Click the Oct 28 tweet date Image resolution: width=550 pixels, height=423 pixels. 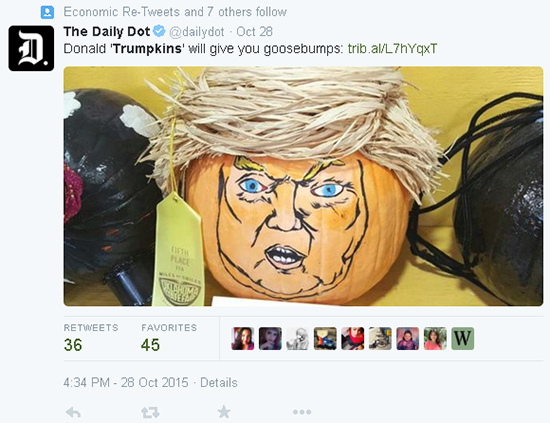254,32
